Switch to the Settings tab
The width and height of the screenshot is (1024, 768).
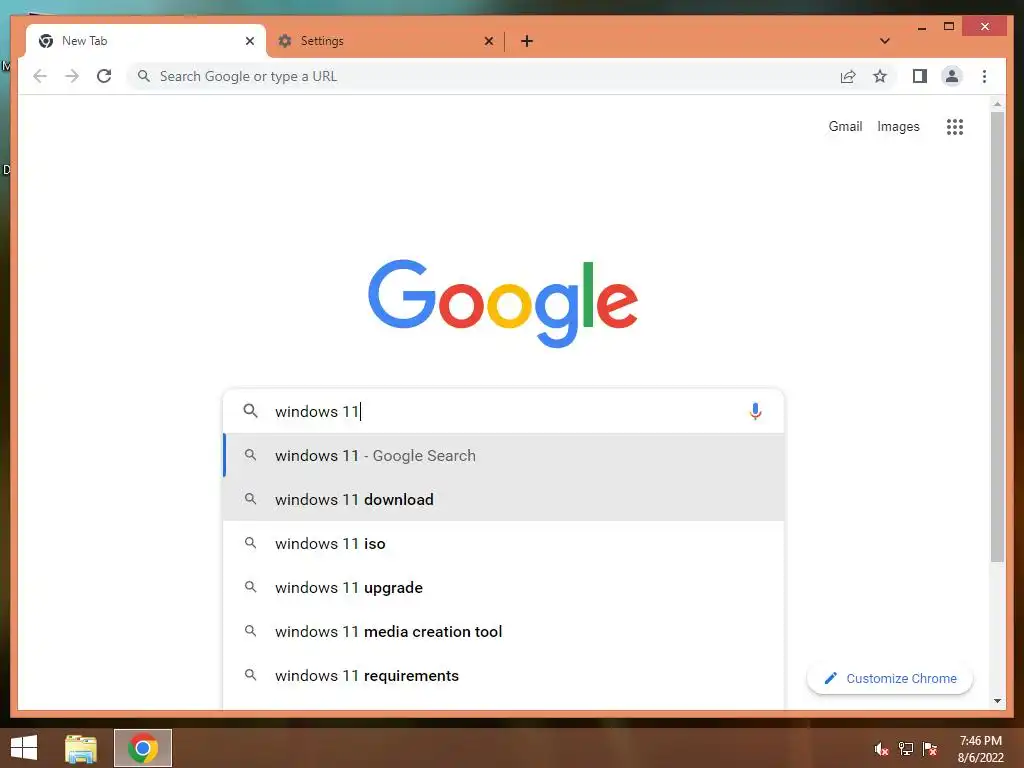385,41
